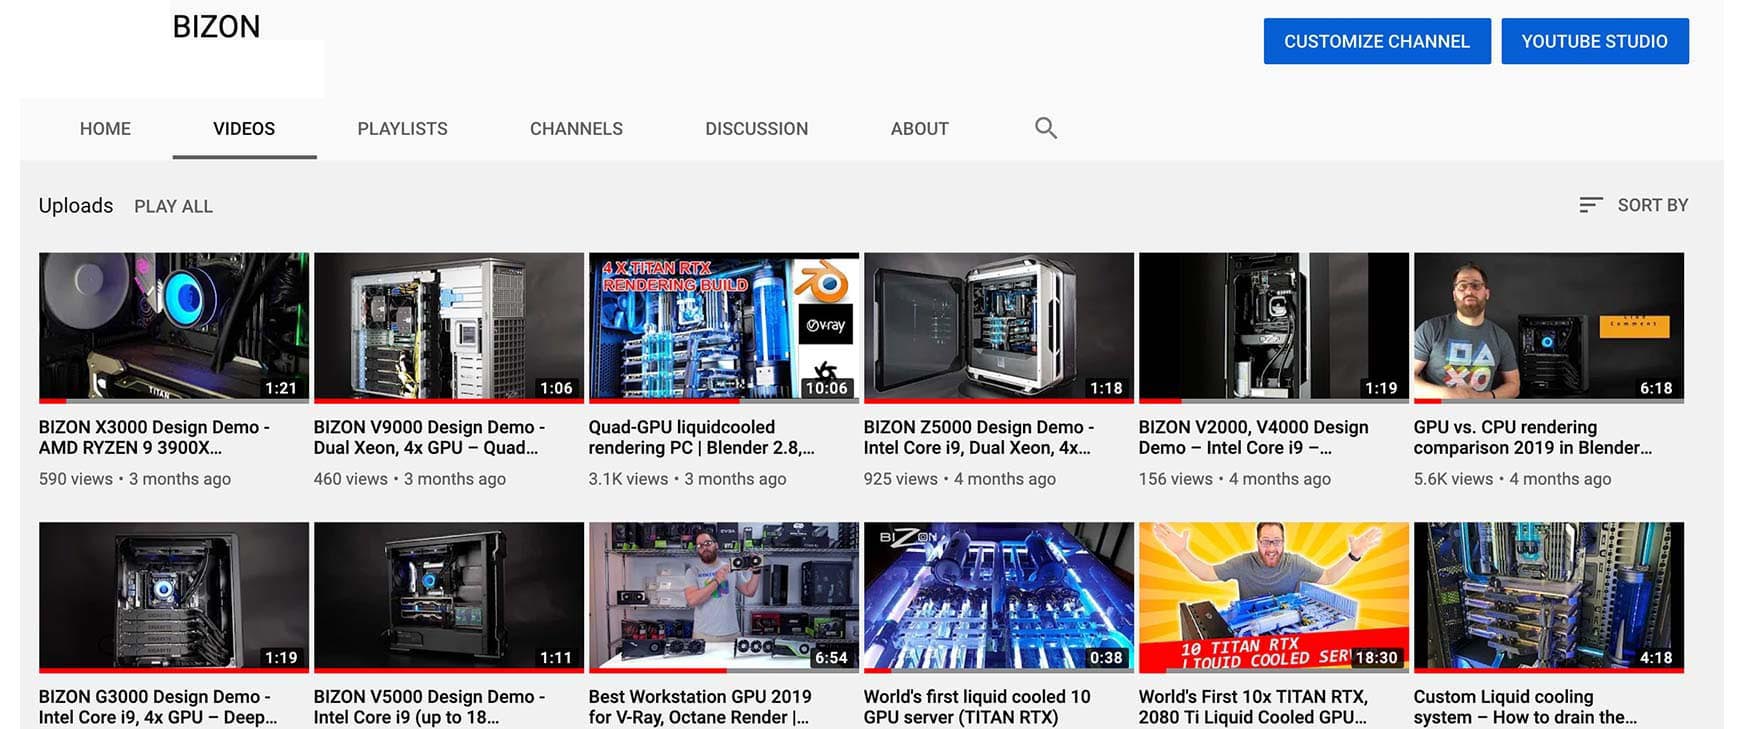Play Best Workstation GPU 2019 thumbnail
The image size is (1754, 729).
point(724,597)
